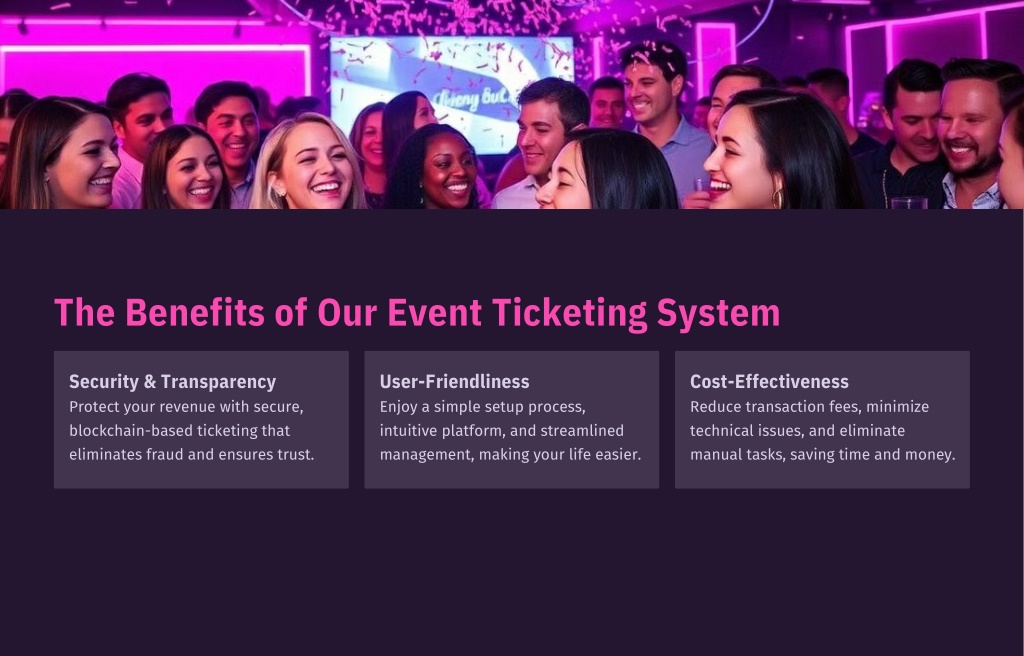
Task: Click the word System in the heading
Action: pos(718,313)
